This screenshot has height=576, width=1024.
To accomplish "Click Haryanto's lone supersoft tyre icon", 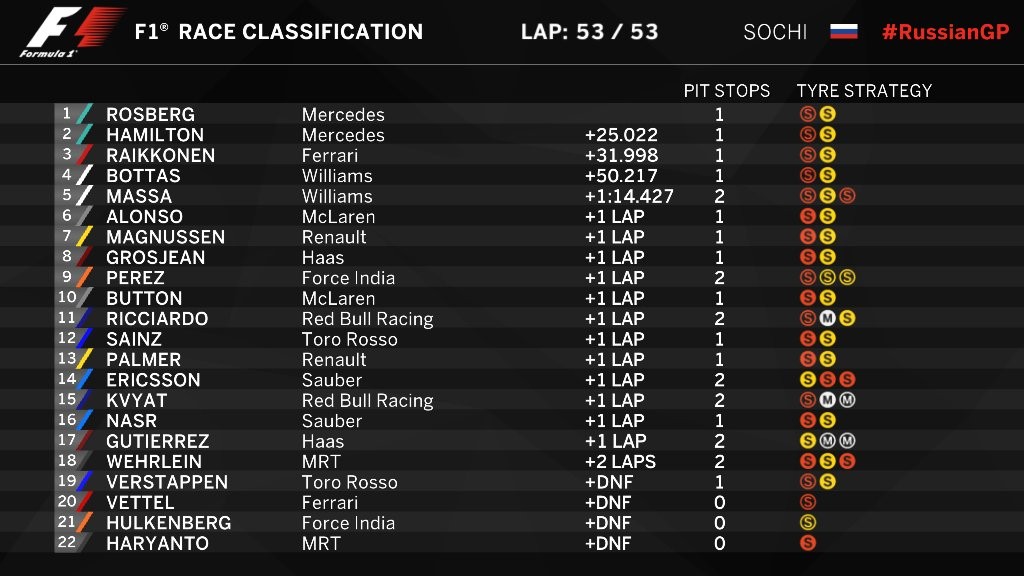I will pos(808,543).
